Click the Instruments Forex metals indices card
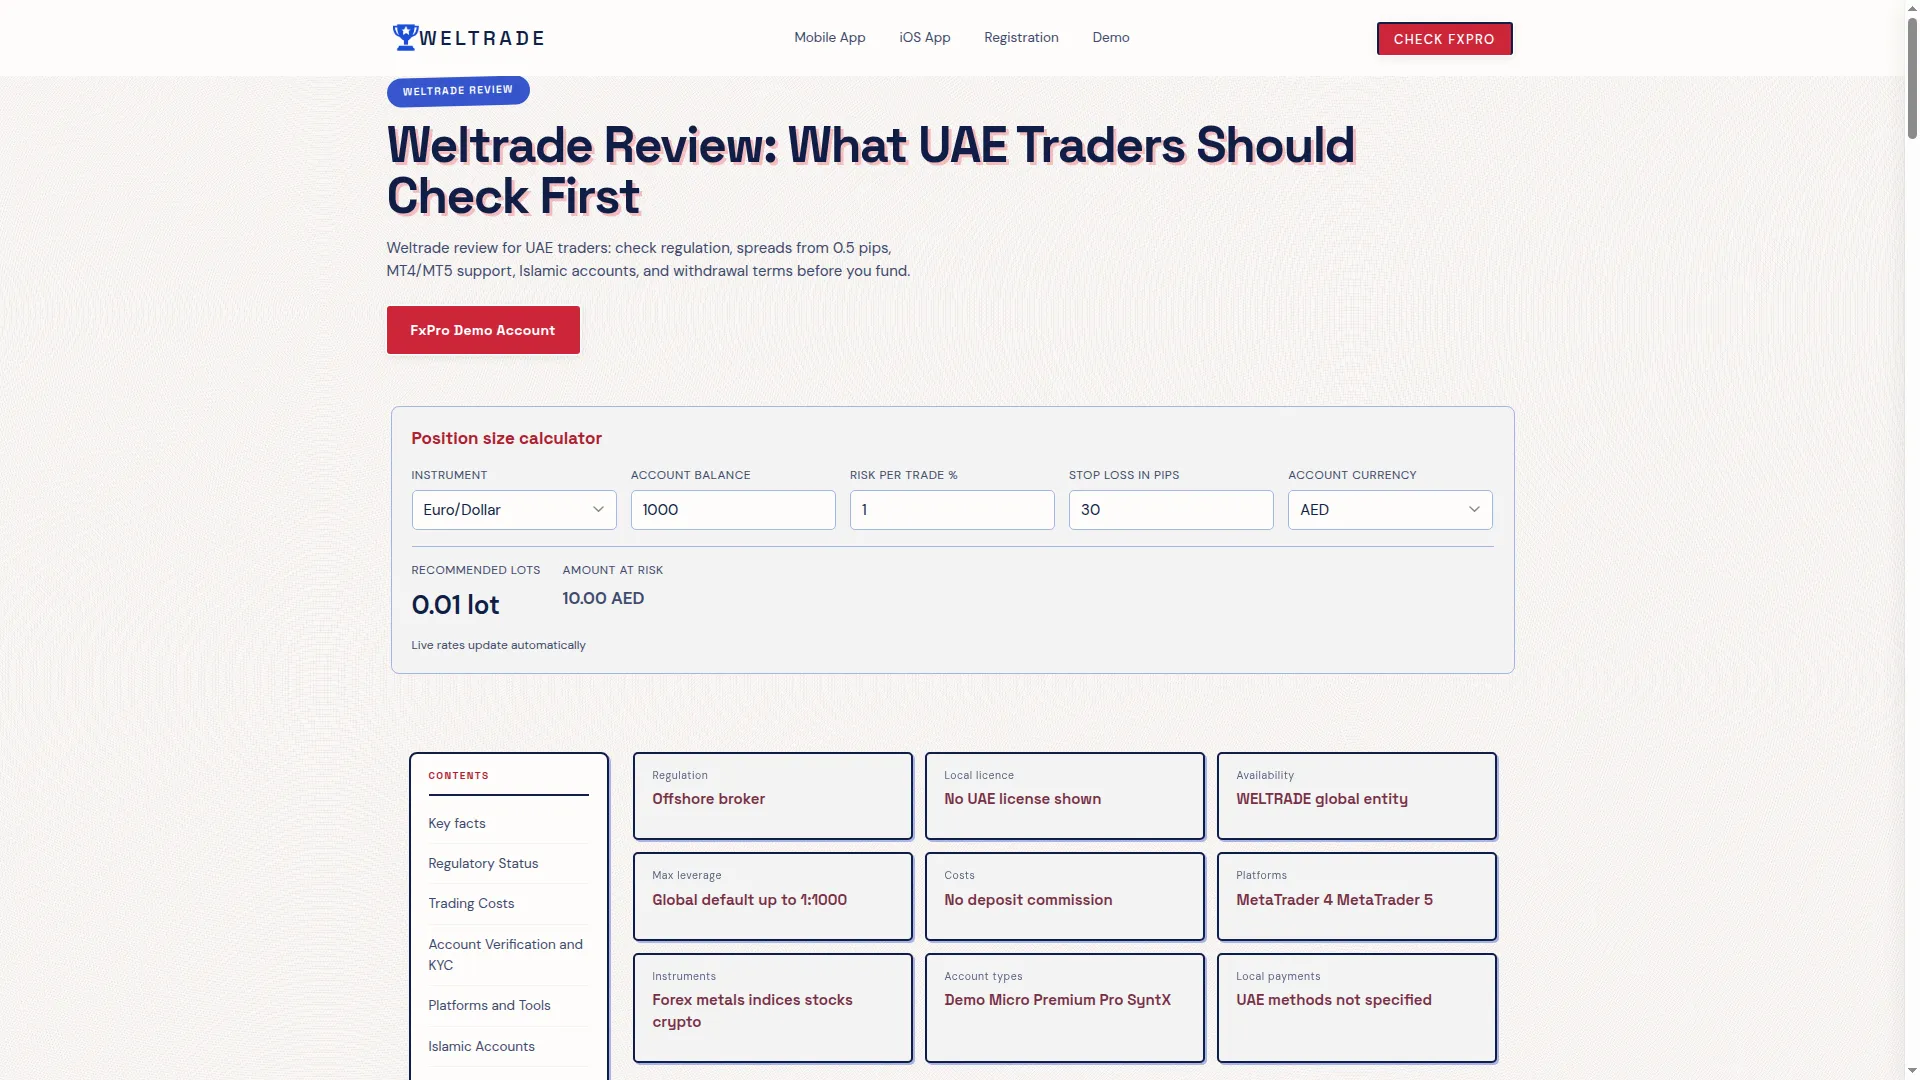The image size is (1920, 1080). [773, 1008]
